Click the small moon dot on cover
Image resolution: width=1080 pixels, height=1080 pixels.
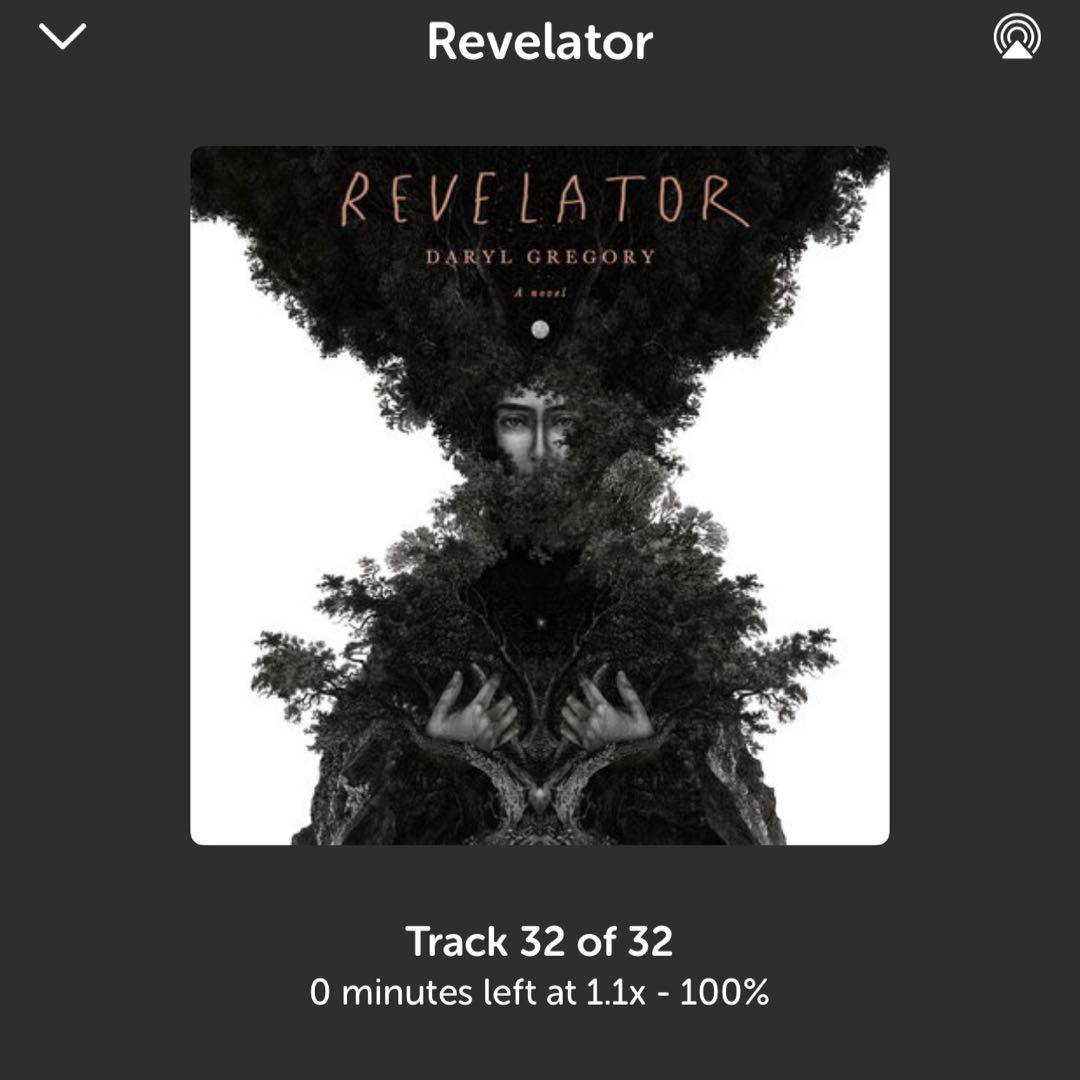pos(540,329)
